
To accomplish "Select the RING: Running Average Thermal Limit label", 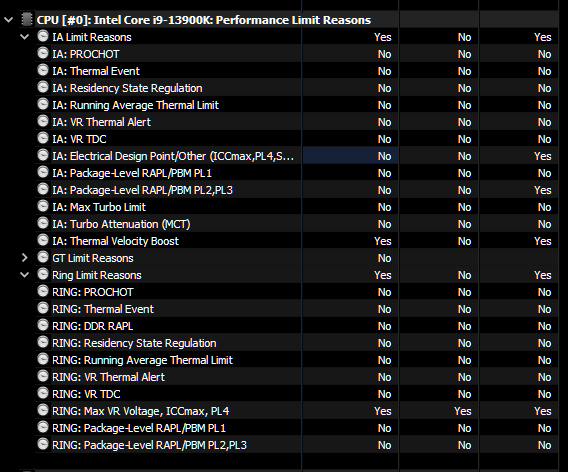I will [142, 361].
